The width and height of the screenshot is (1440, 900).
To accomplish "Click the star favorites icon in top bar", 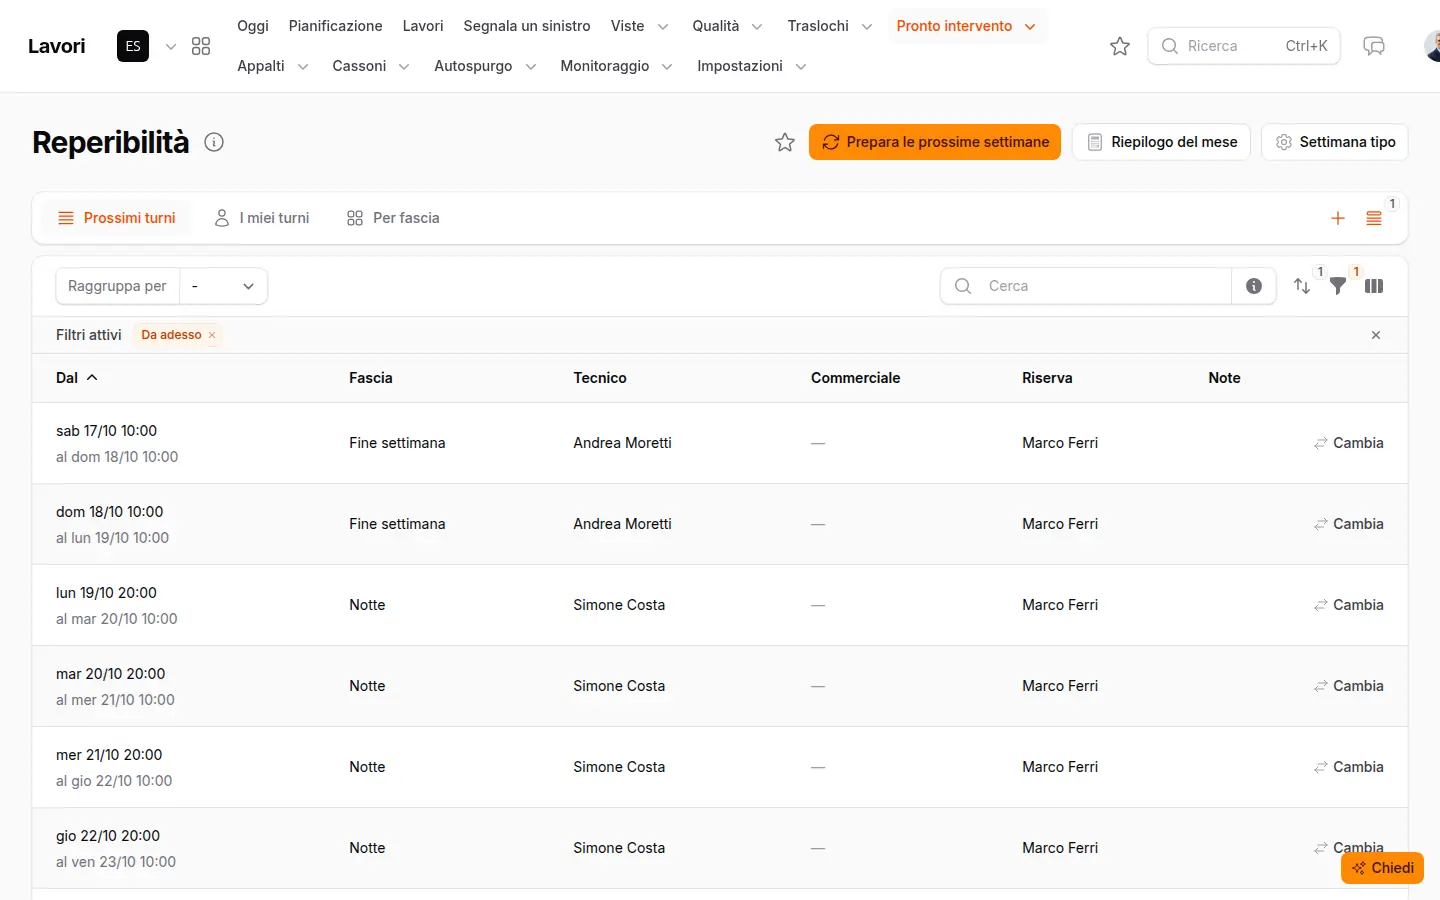I will [x=1120, y=46].
